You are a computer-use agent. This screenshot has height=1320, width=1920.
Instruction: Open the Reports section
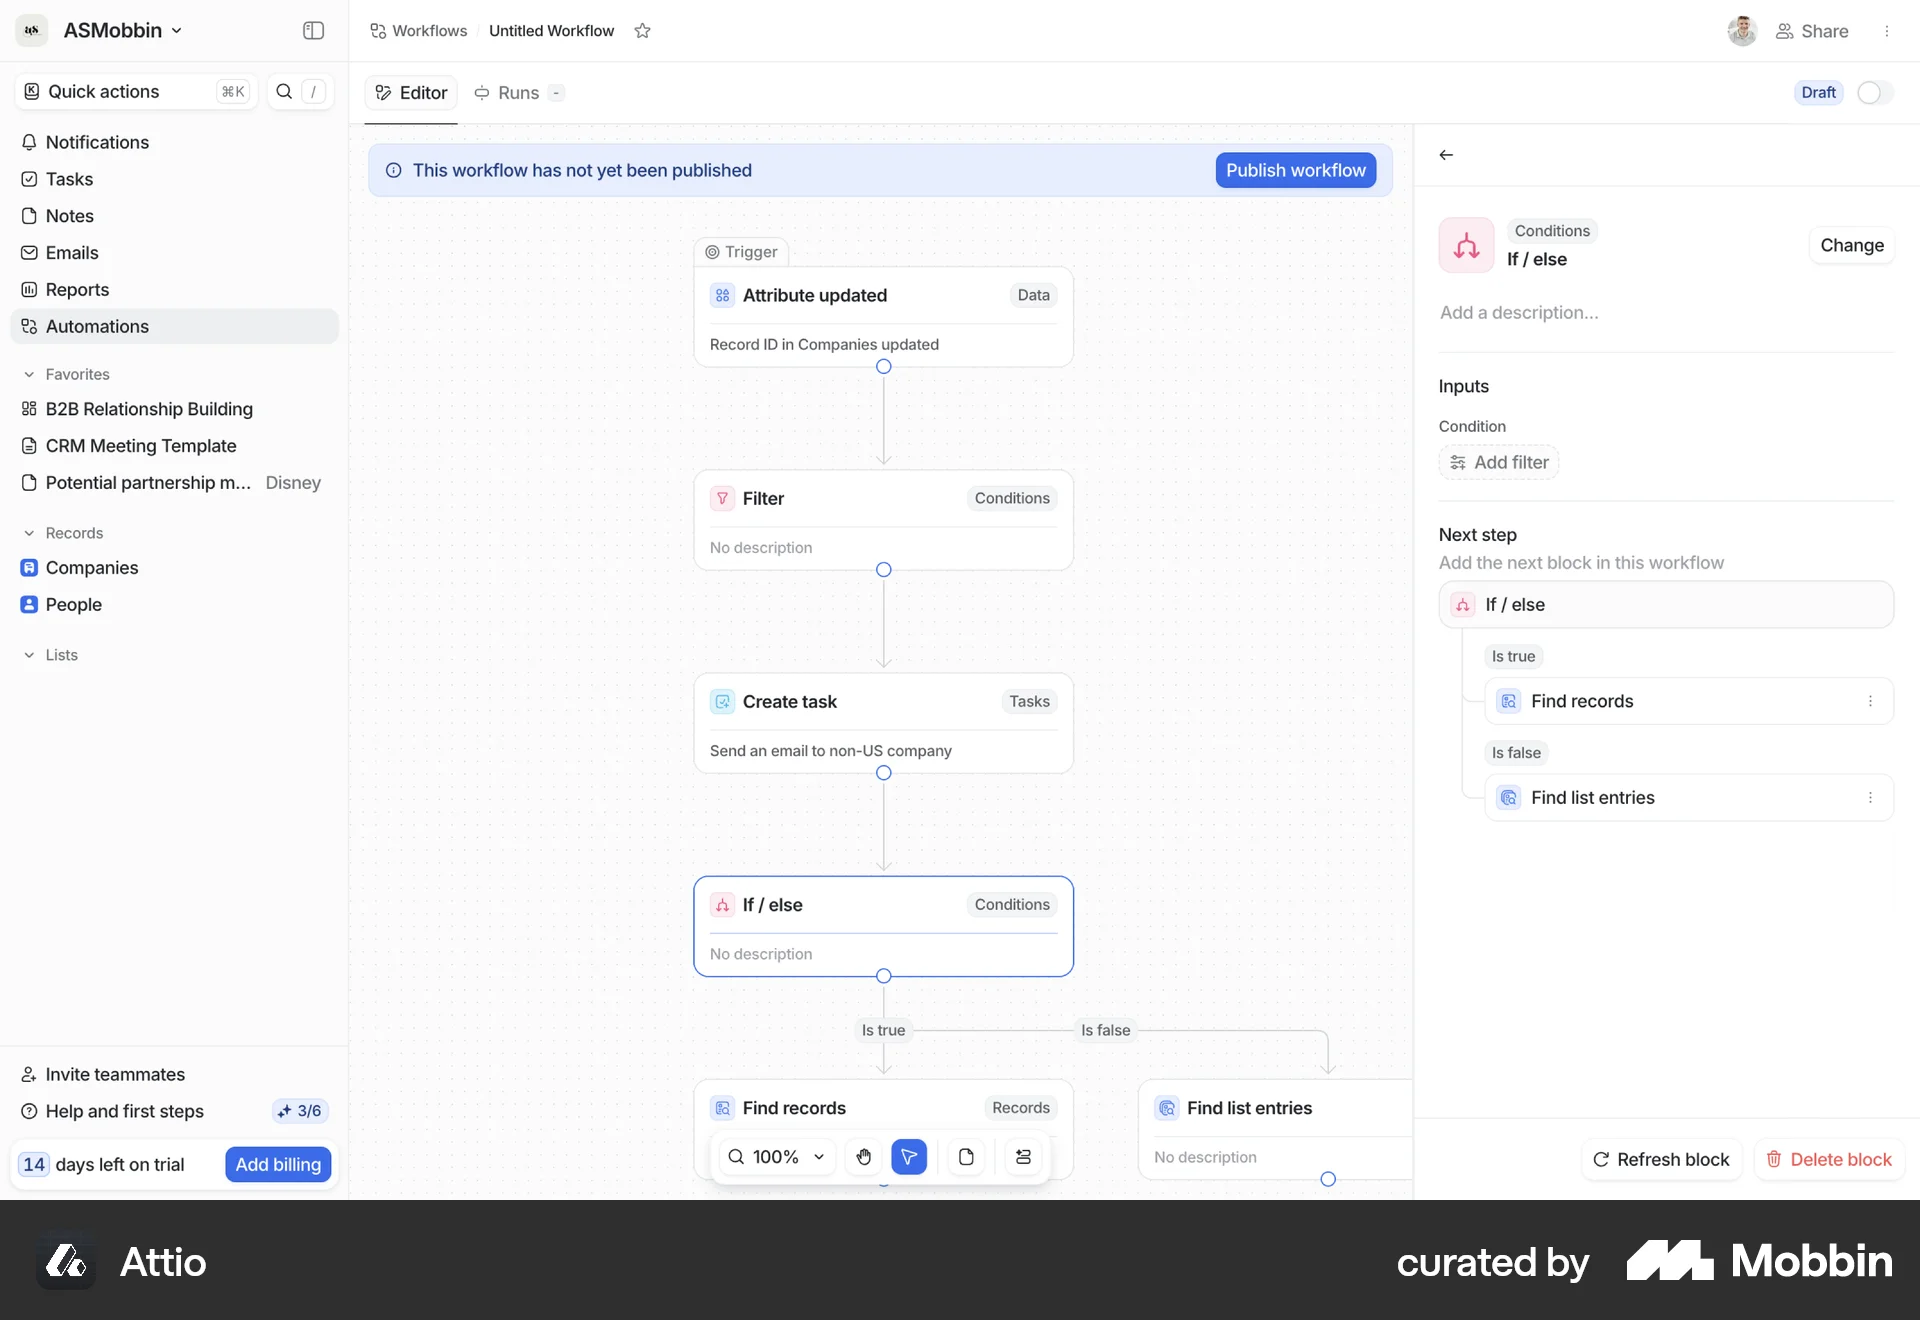76,289
